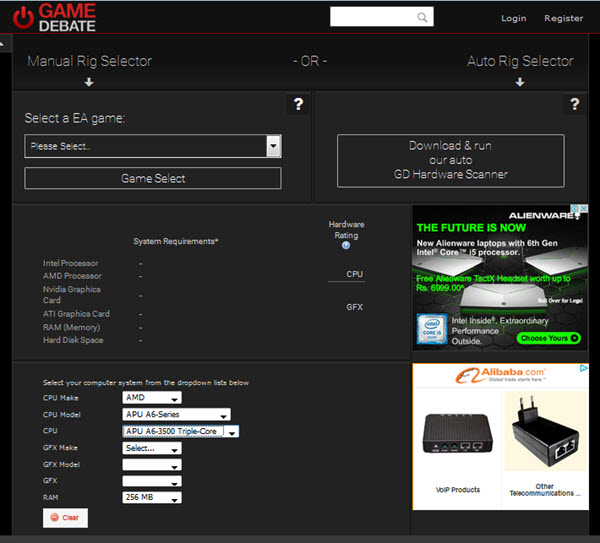Click the Hard Disk Space requirement label
Image resolution: width=600 pixels, height=543 pixels.
point(73,340)
